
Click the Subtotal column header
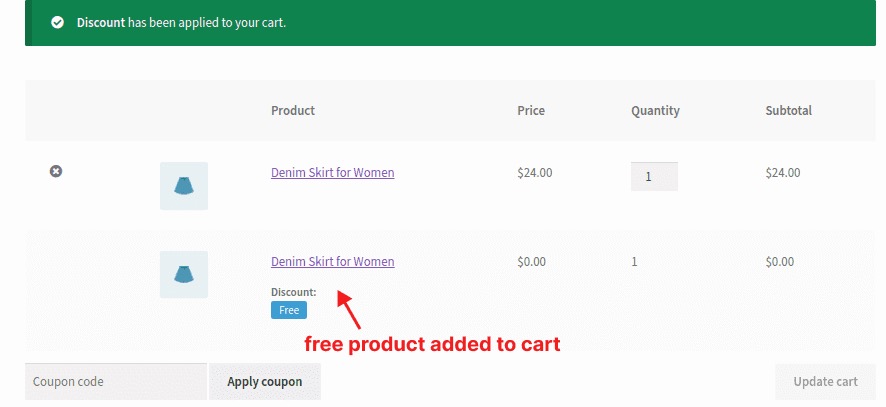tap(788, 110)
